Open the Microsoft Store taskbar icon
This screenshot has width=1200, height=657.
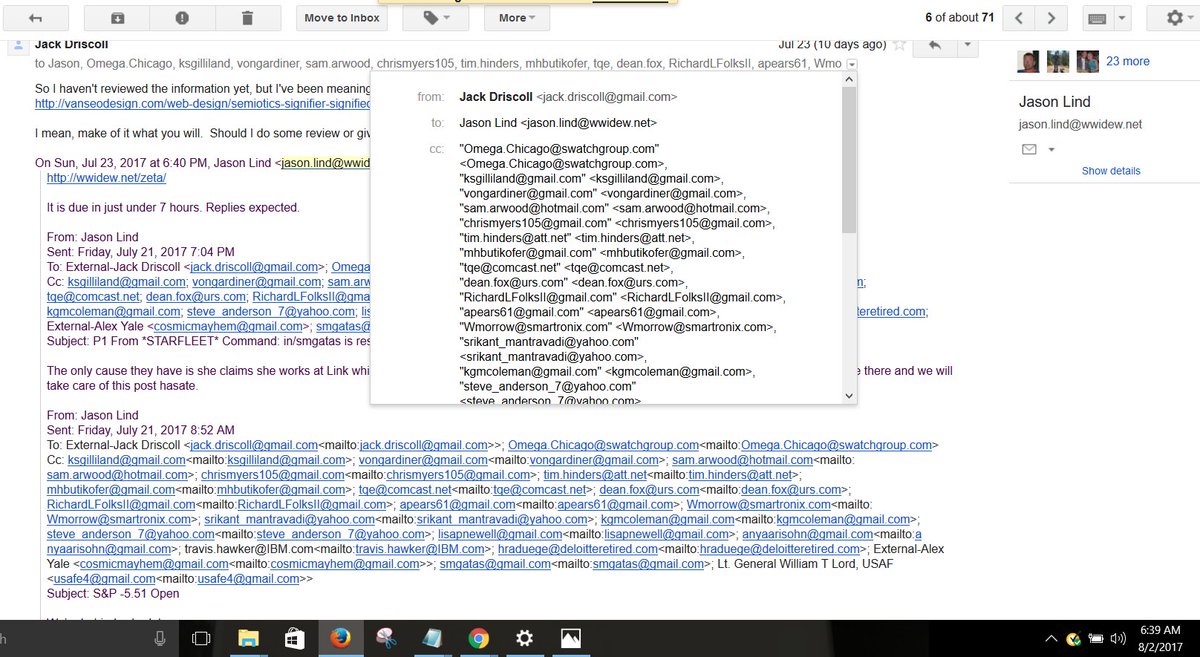coord(294,637)
